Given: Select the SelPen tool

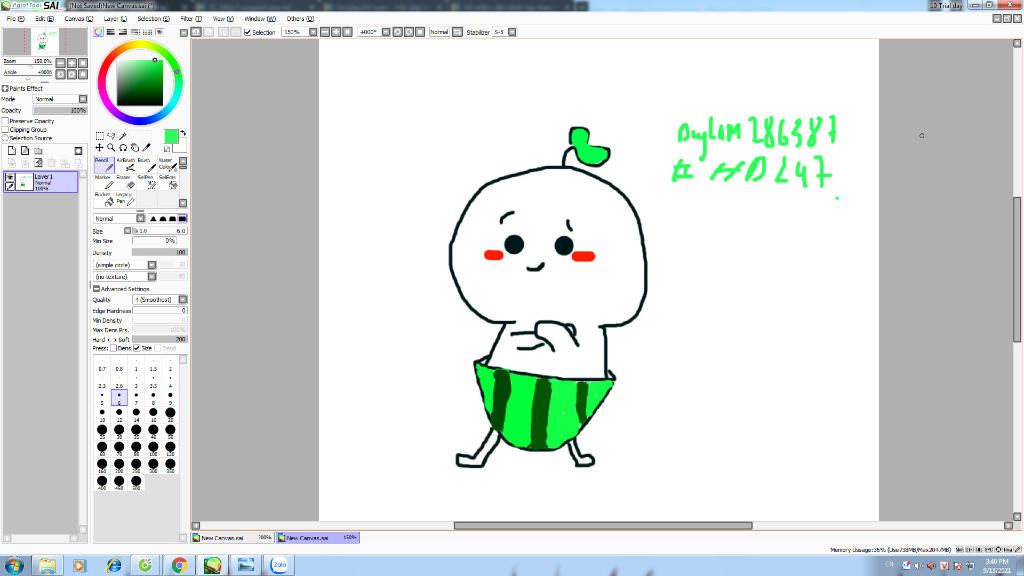Looking at the screenshot, I should tap(145, 182).
